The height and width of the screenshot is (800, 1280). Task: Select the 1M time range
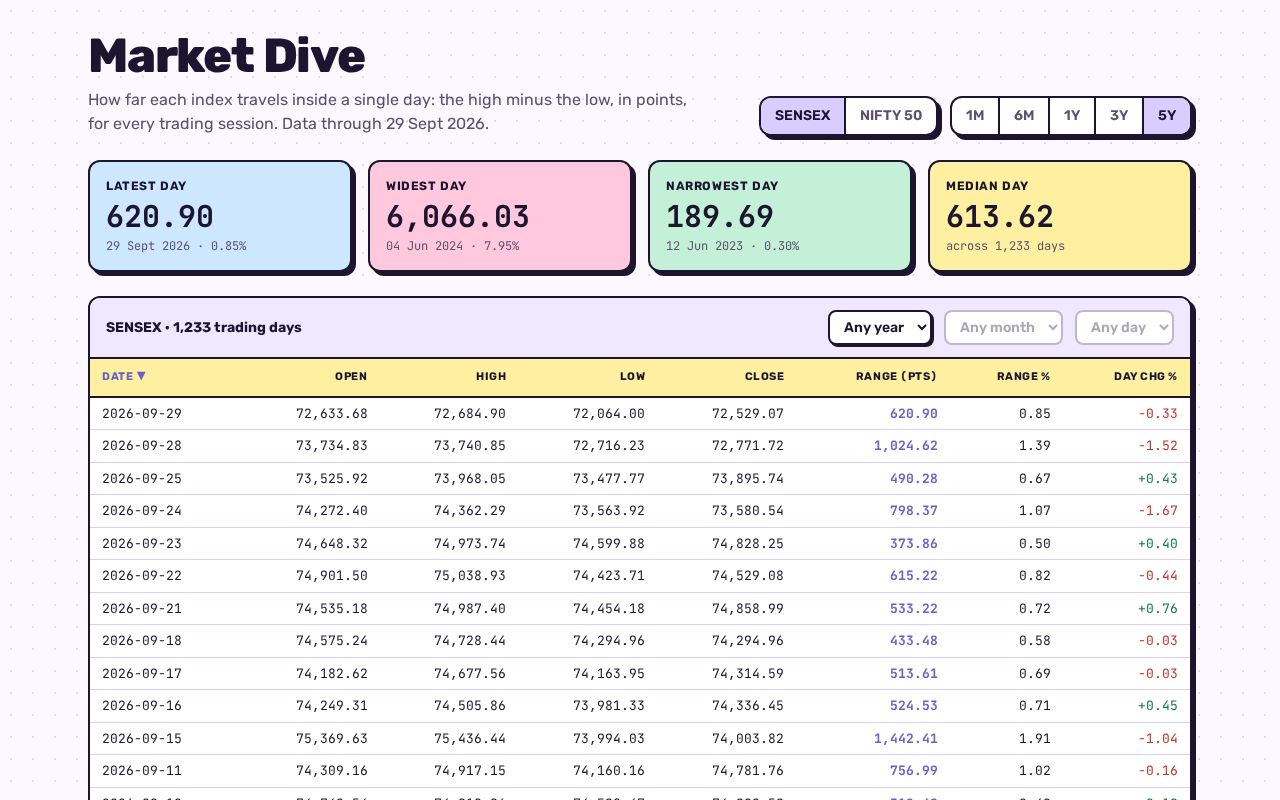click(975, 115)
